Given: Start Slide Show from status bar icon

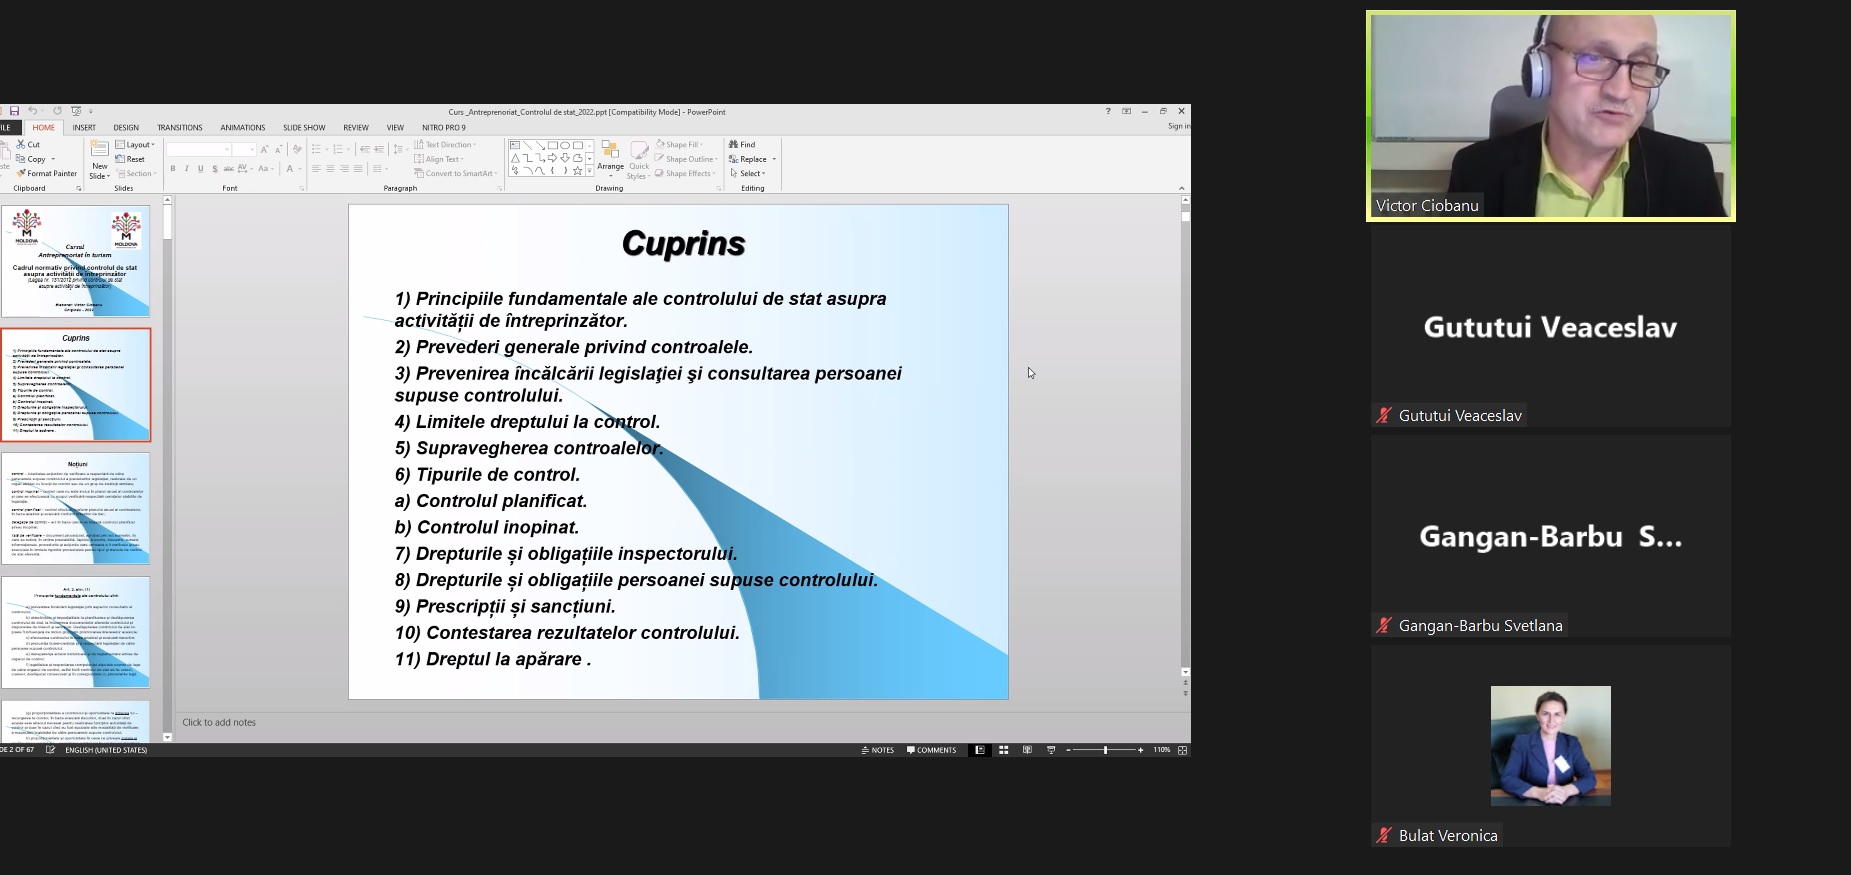Looking at the screenshot, I should tap(1051, 750).
